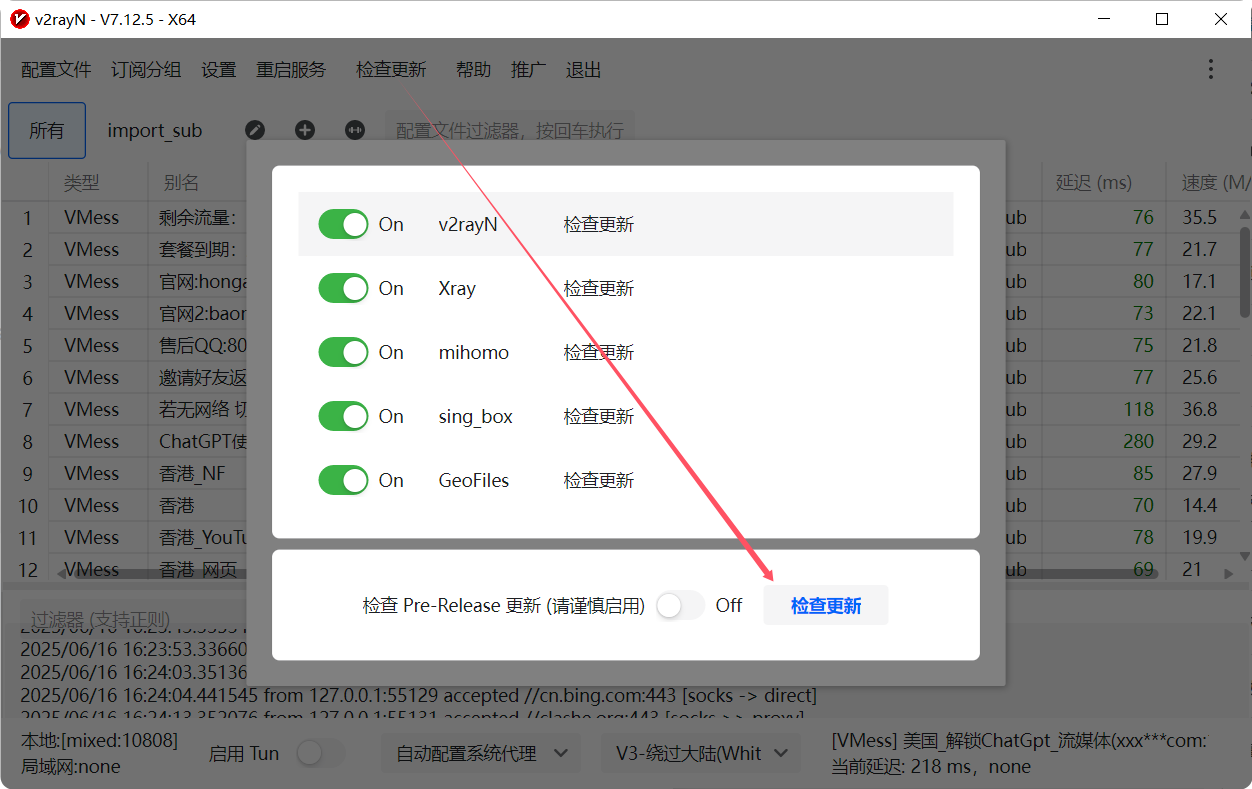1252x789 pixels.
Task: Click the v2rayN logo in title bar
Action: click(19, 19)
